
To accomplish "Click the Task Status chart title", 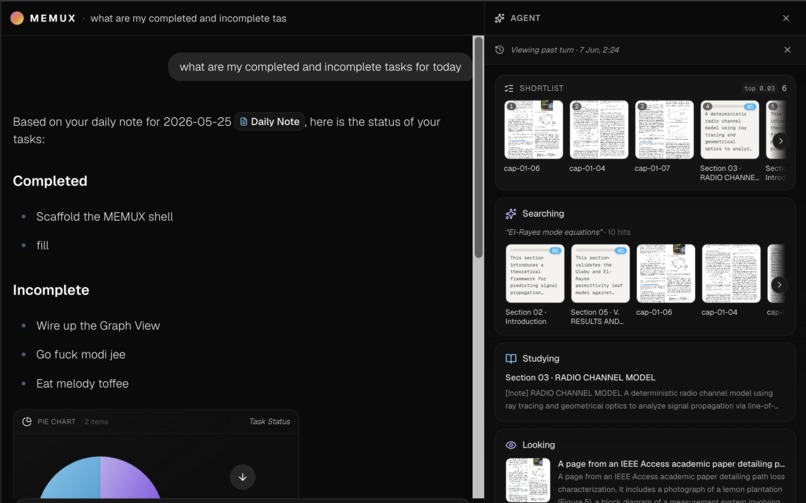I will coord(269,421).
